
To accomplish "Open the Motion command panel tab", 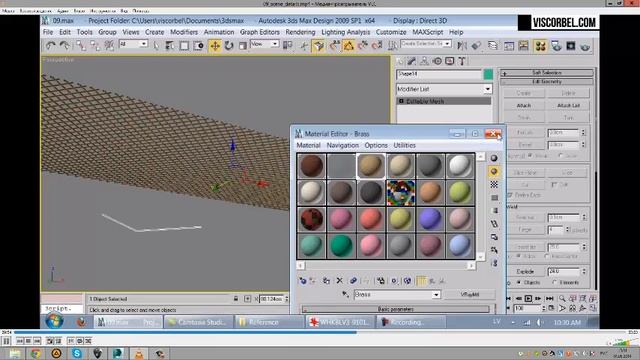I will [x=437, y=61].
